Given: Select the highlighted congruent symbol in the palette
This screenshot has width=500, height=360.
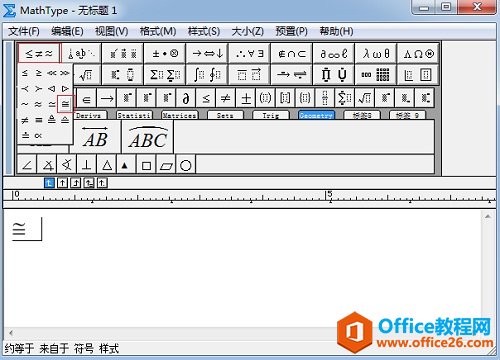Looking at the screenshot, I should 65,104.
